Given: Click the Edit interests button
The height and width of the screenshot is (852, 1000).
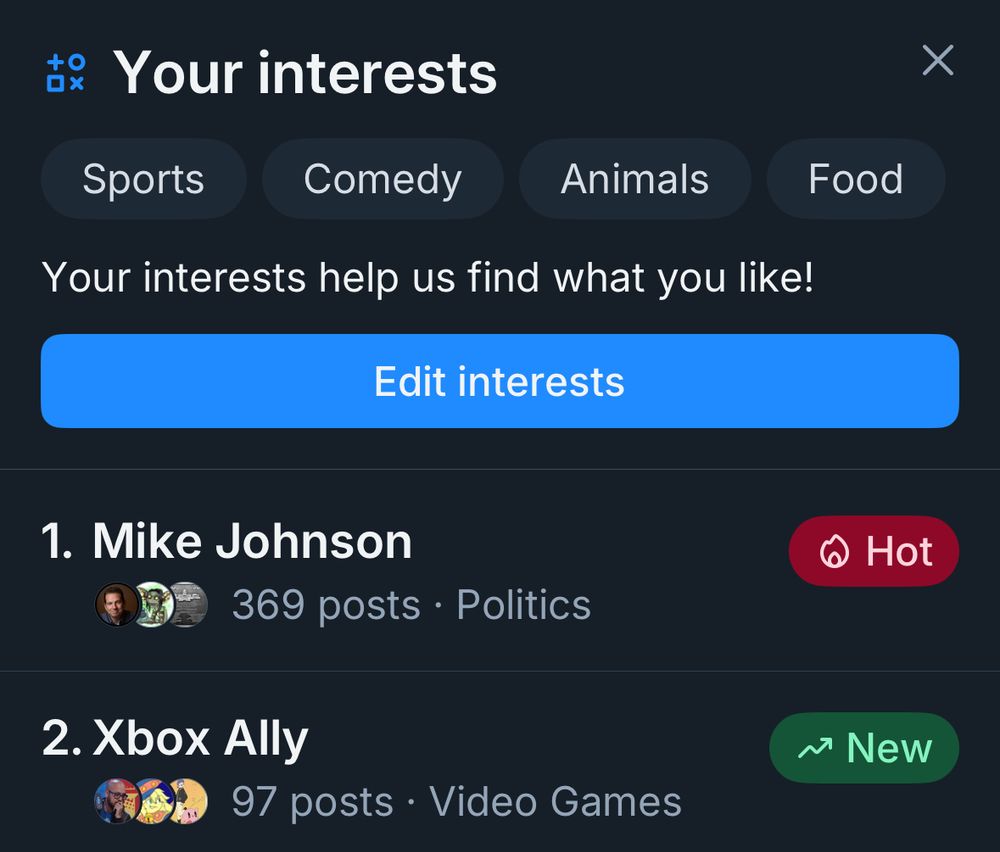Looking at the screenshot, I should [x=498, y=381].
